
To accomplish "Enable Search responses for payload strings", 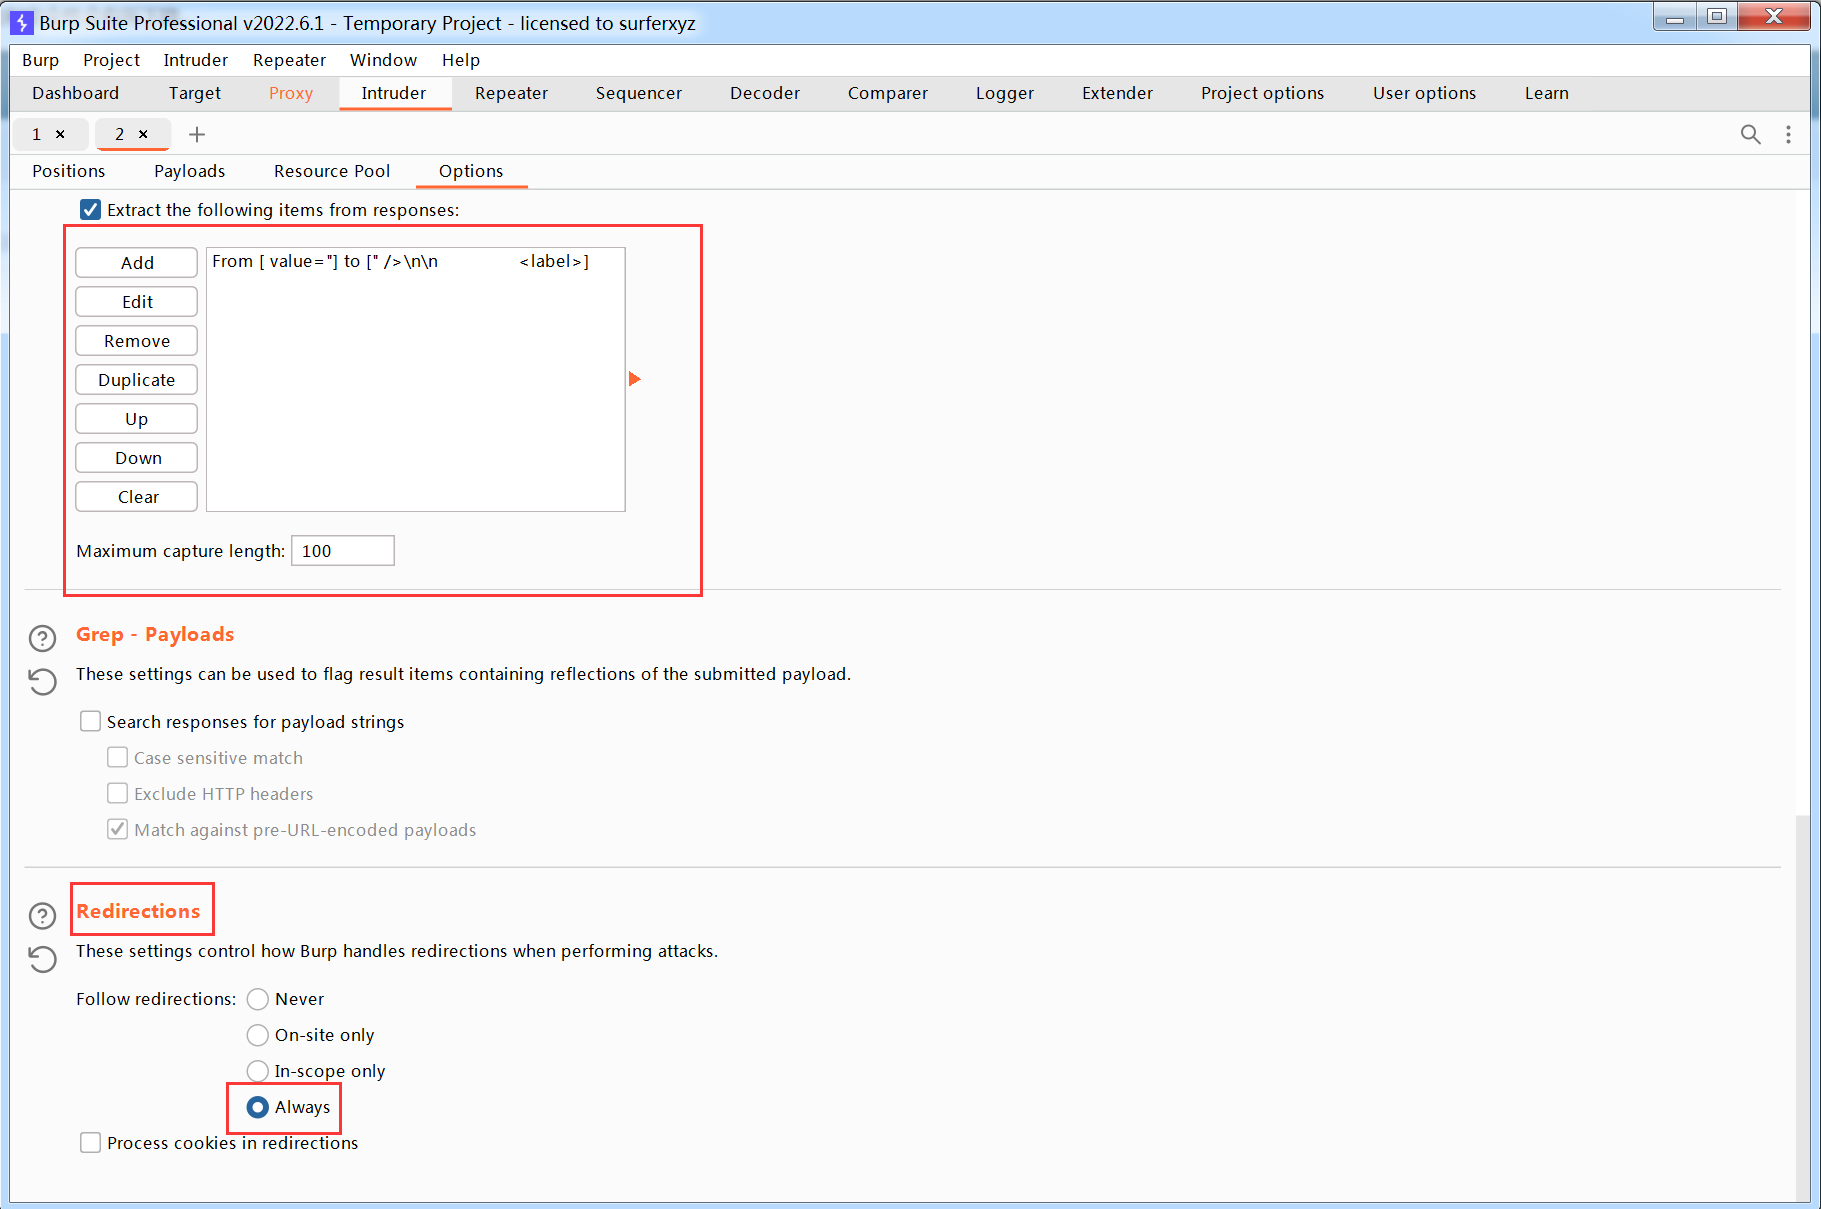I will pyautogui.click(x=91, y=722).
